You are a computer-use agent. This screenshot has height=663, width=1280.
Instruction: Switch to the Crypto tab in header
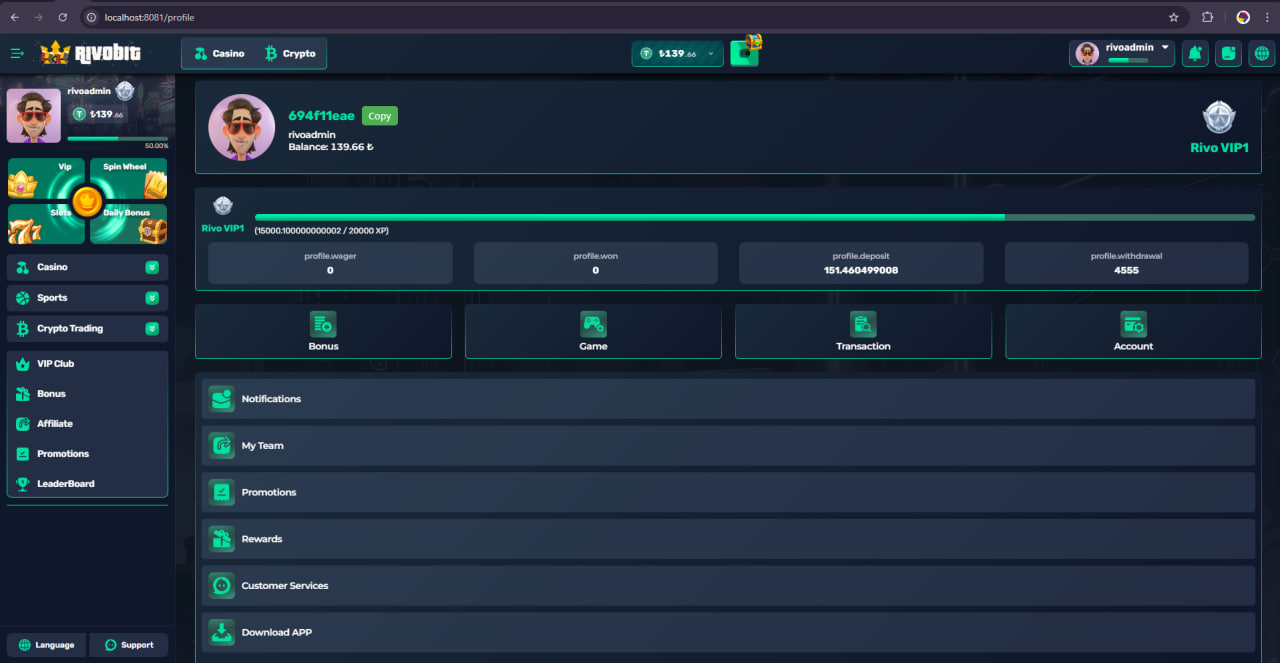[x=290, y=54]
